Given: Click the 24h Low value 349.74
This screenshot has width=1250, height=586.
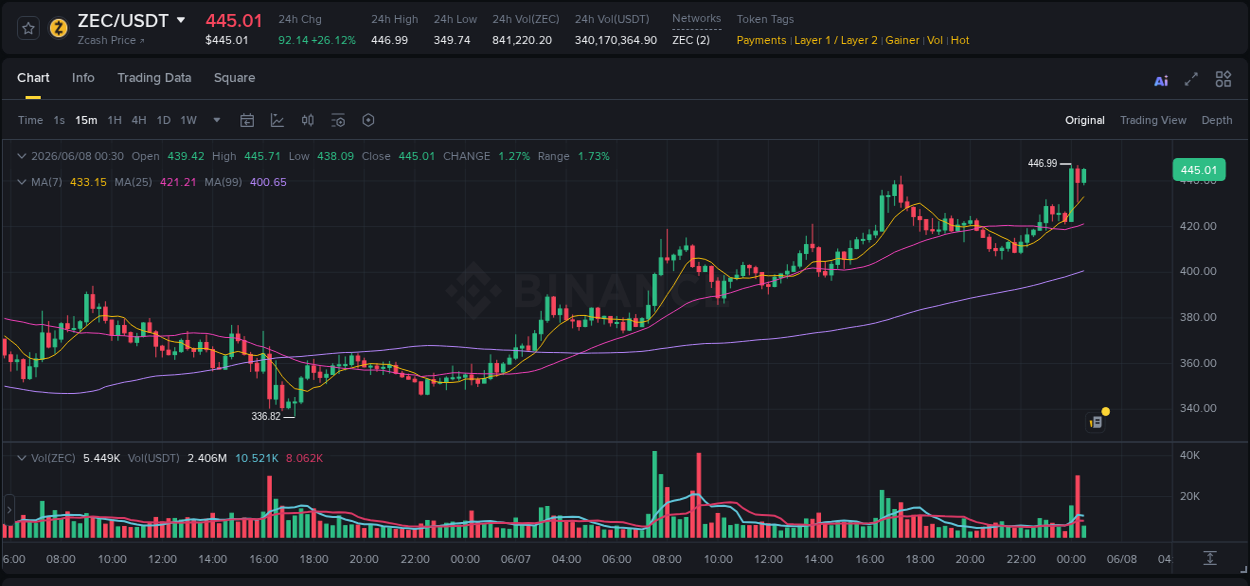Looking at the screenshot, I should (452, 40).
